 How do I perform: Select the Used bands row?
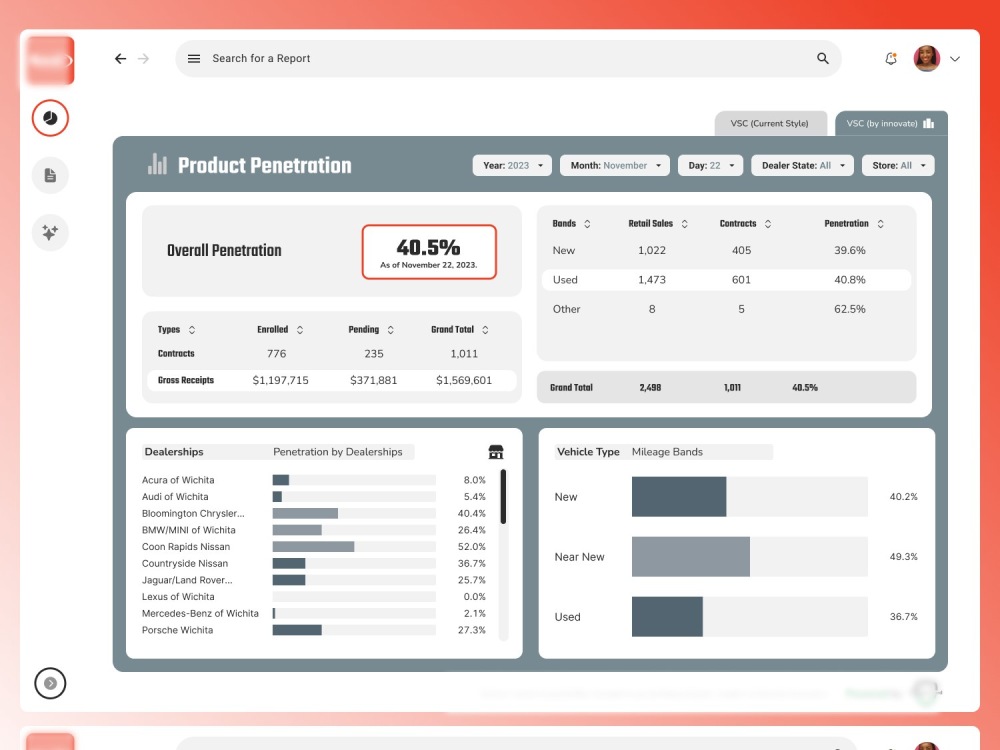click(x=726, y=280)
